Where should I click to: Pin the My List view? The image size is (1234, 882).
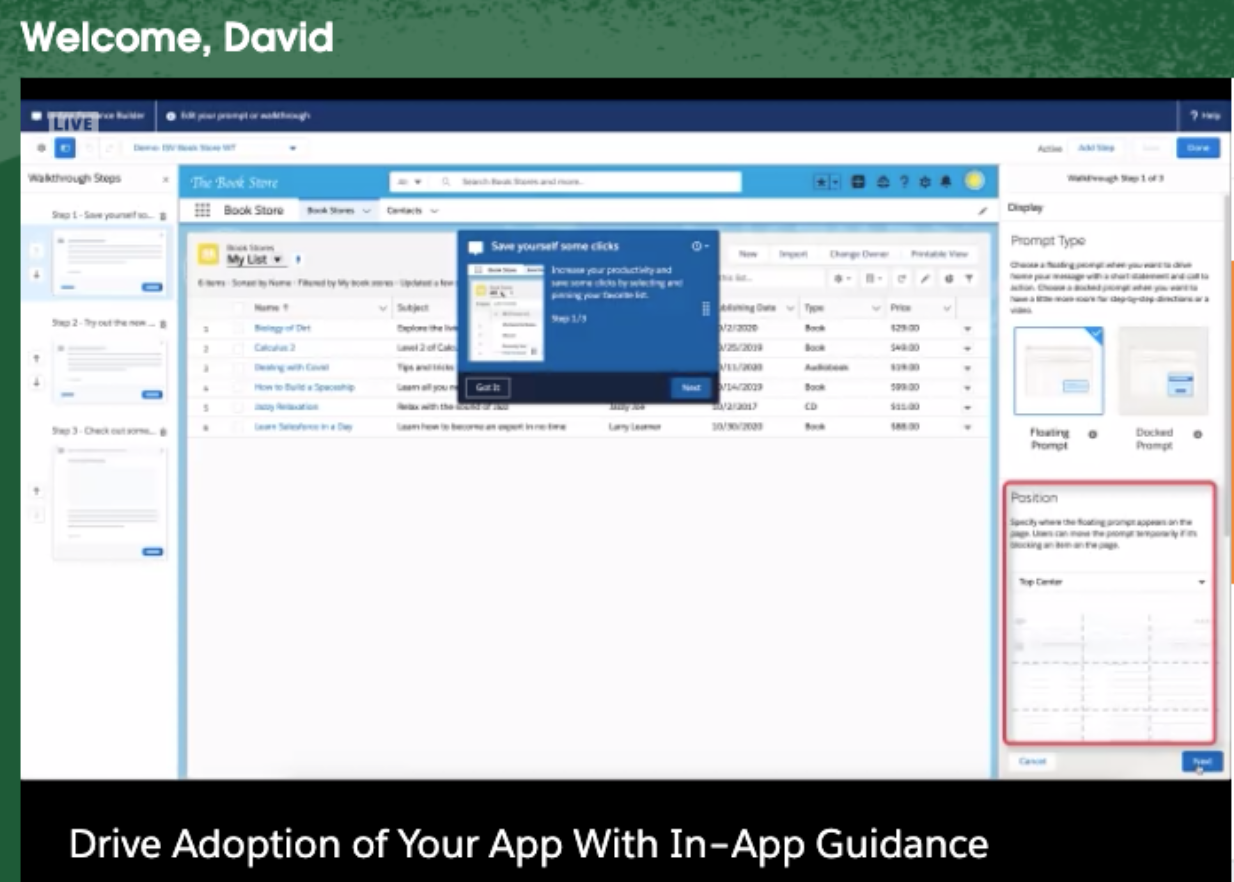(298, 260)
